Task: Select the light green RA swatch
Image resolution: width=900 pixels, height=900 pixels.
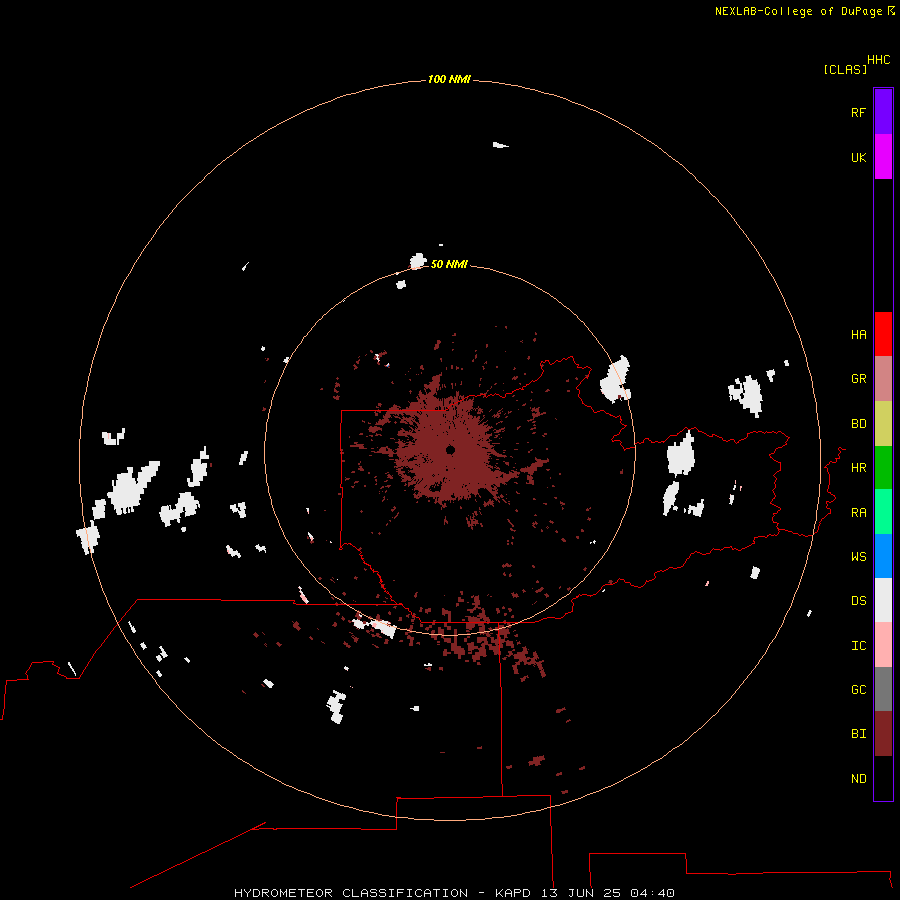Action: (883, 512)
